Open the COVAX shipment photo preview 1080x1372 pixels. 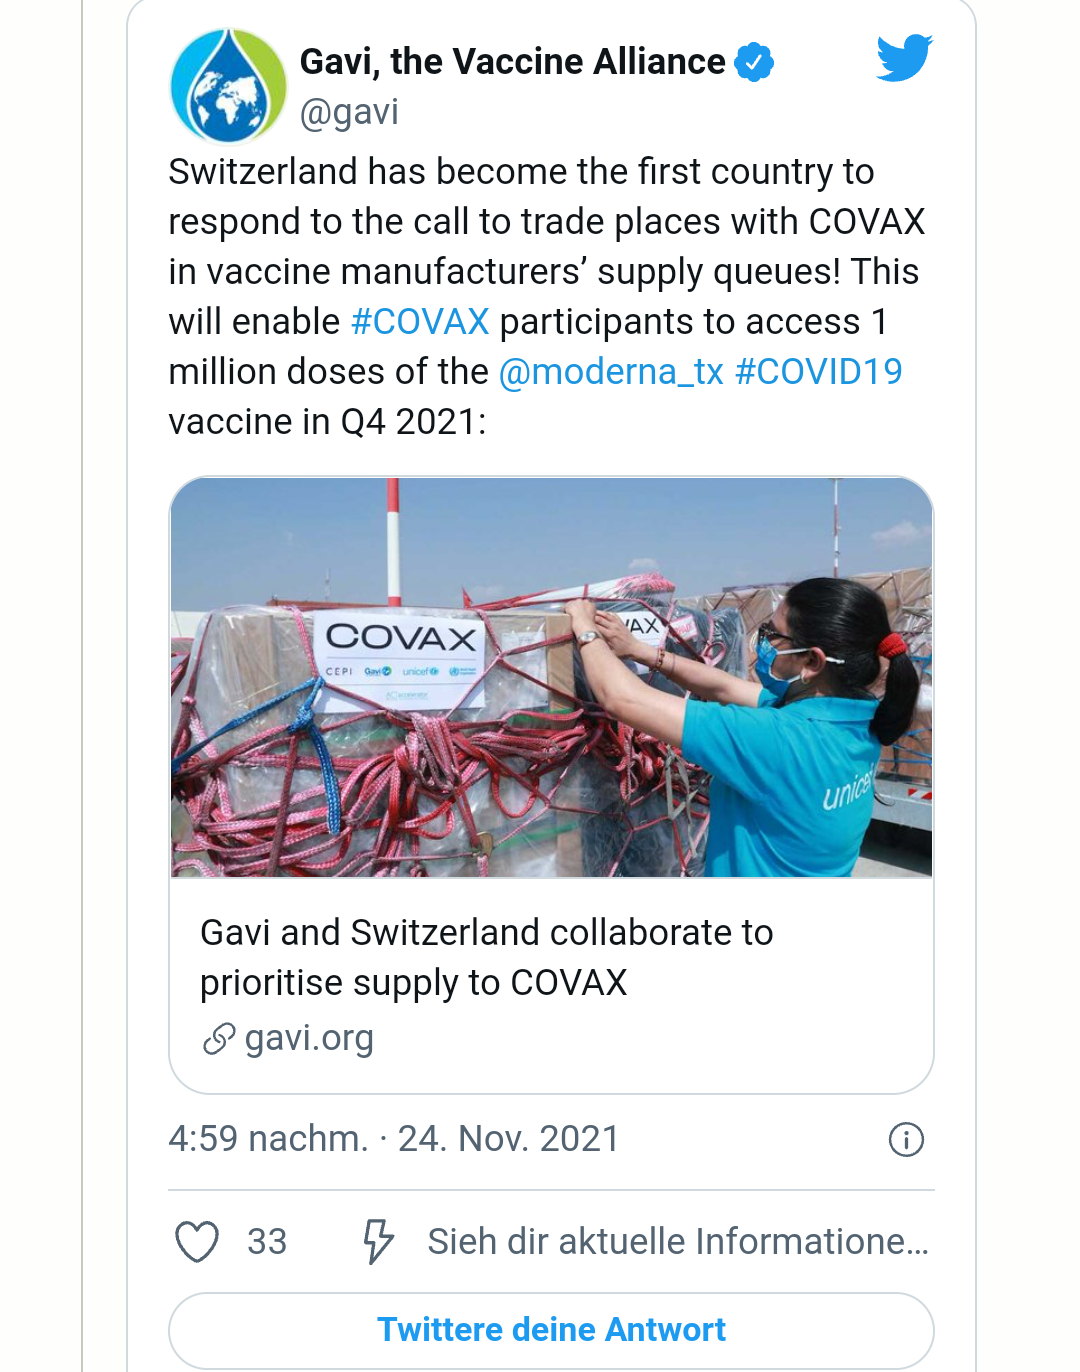(x=551, y=677)
